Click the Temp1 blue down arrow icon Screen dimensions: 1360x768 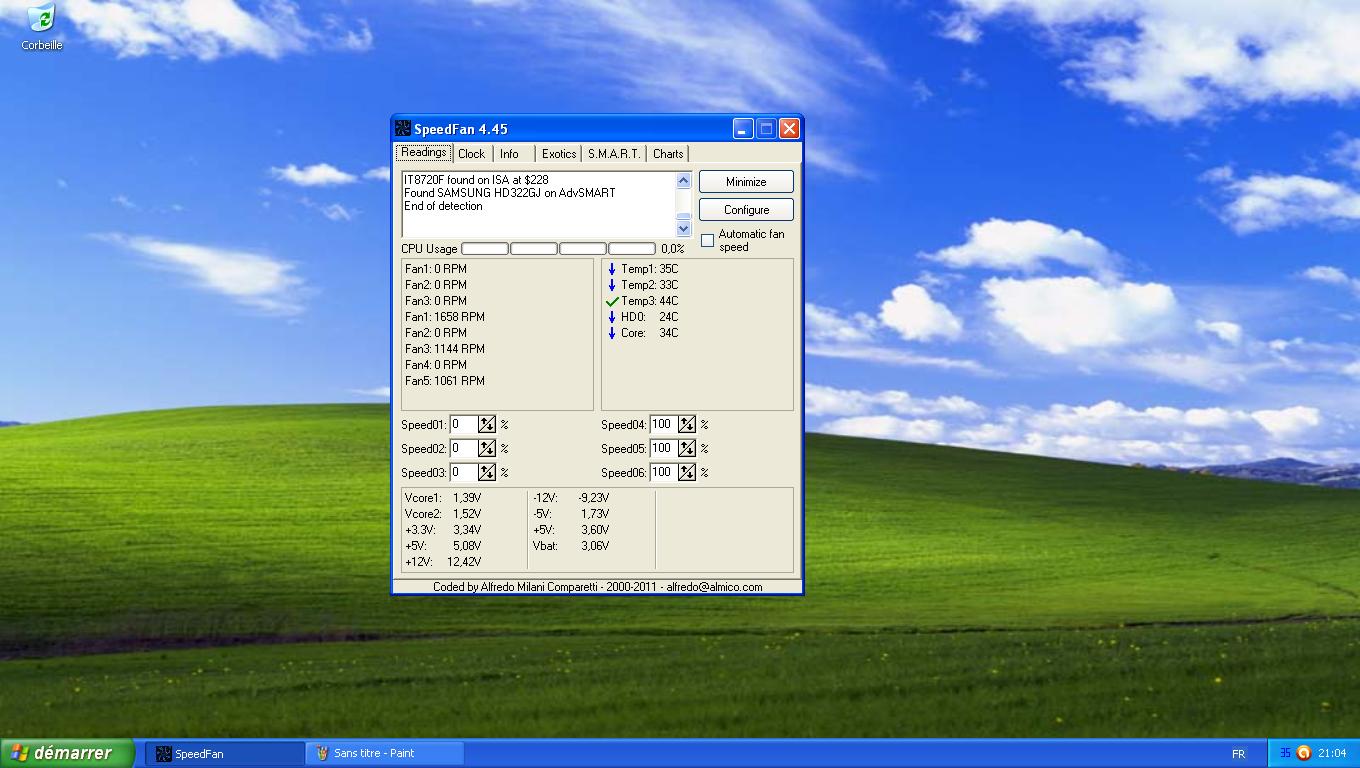click(x=612, y=269)
